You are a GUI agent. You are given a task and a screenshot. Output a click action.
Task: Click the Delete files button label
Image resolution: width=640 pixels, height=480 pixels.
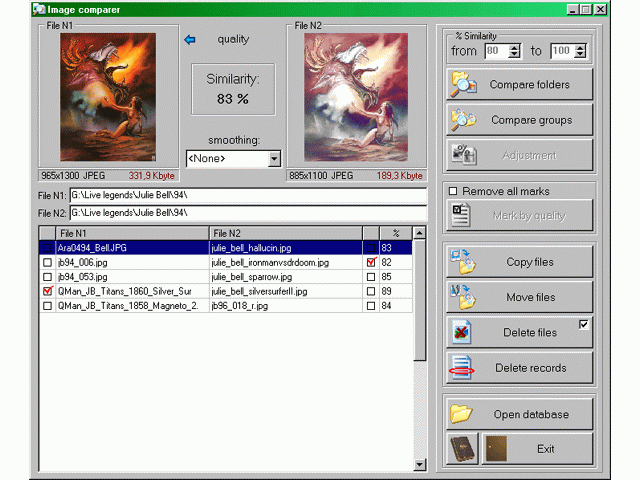[x=530, y=333]
